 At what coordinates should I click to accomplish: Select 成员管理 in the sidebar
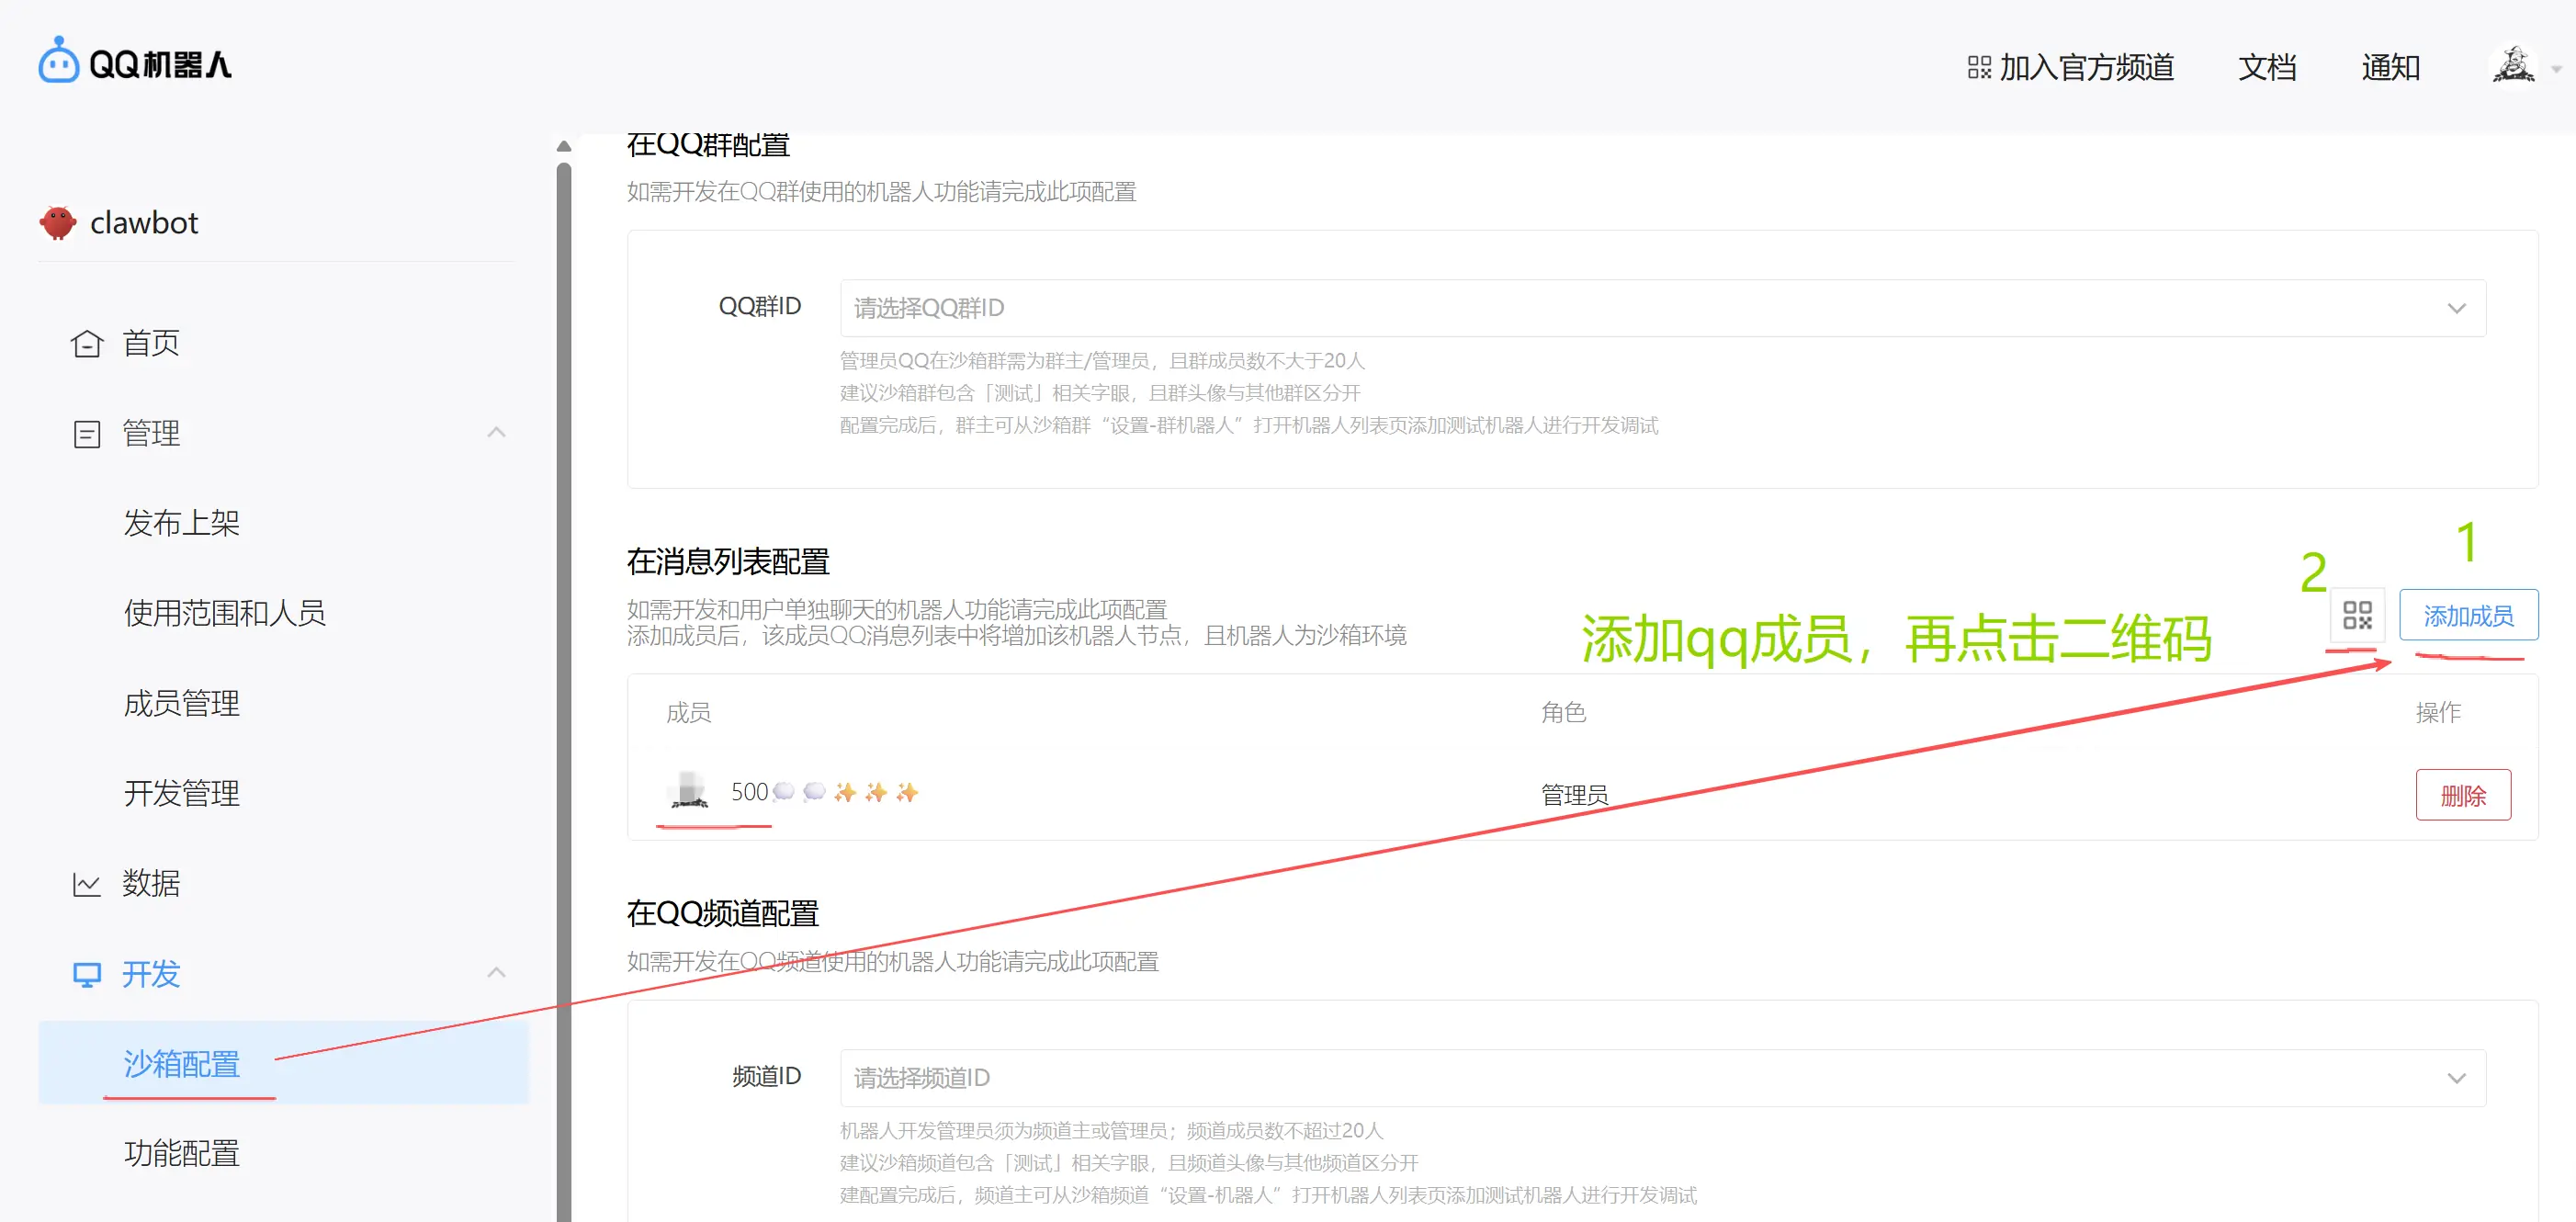[x=182, y=703]
